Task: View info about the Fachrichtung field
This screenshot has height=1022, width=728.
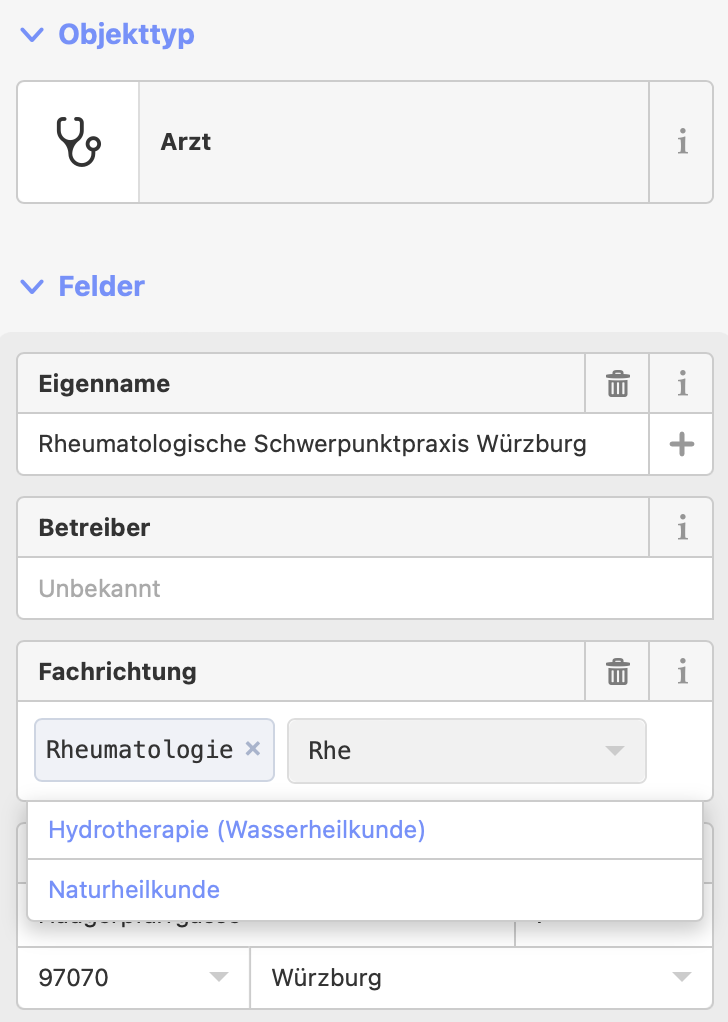Action: [x=681, y=671]
